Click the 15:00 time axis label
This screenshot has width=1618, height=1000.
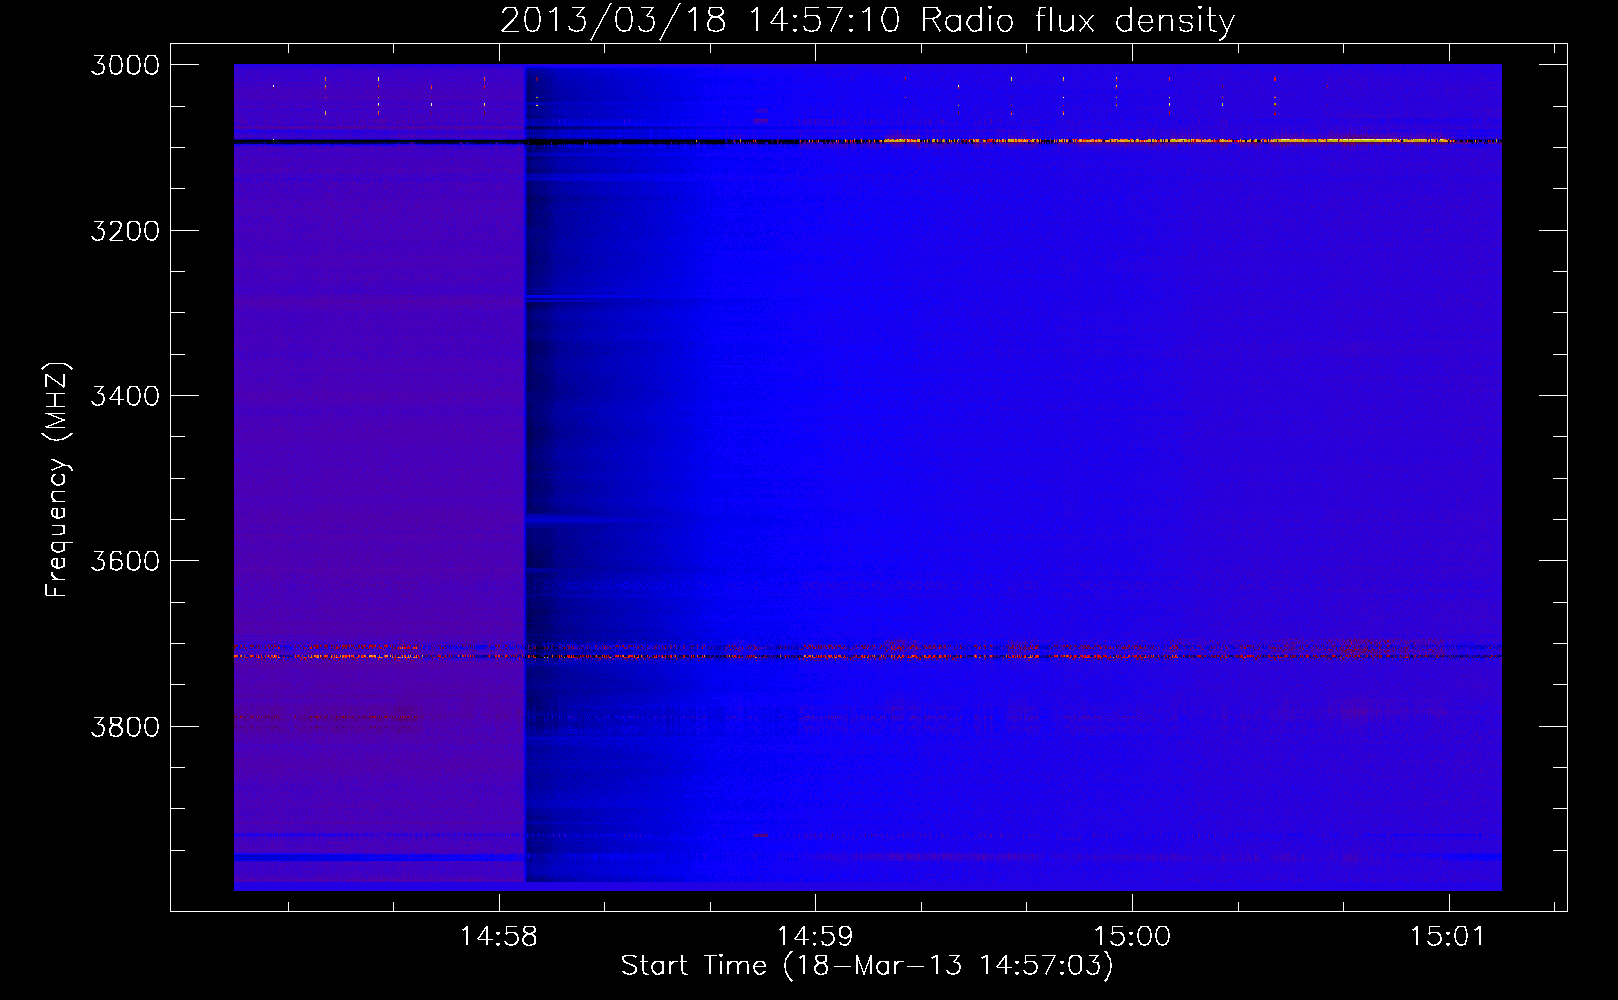pos(1132,937)
